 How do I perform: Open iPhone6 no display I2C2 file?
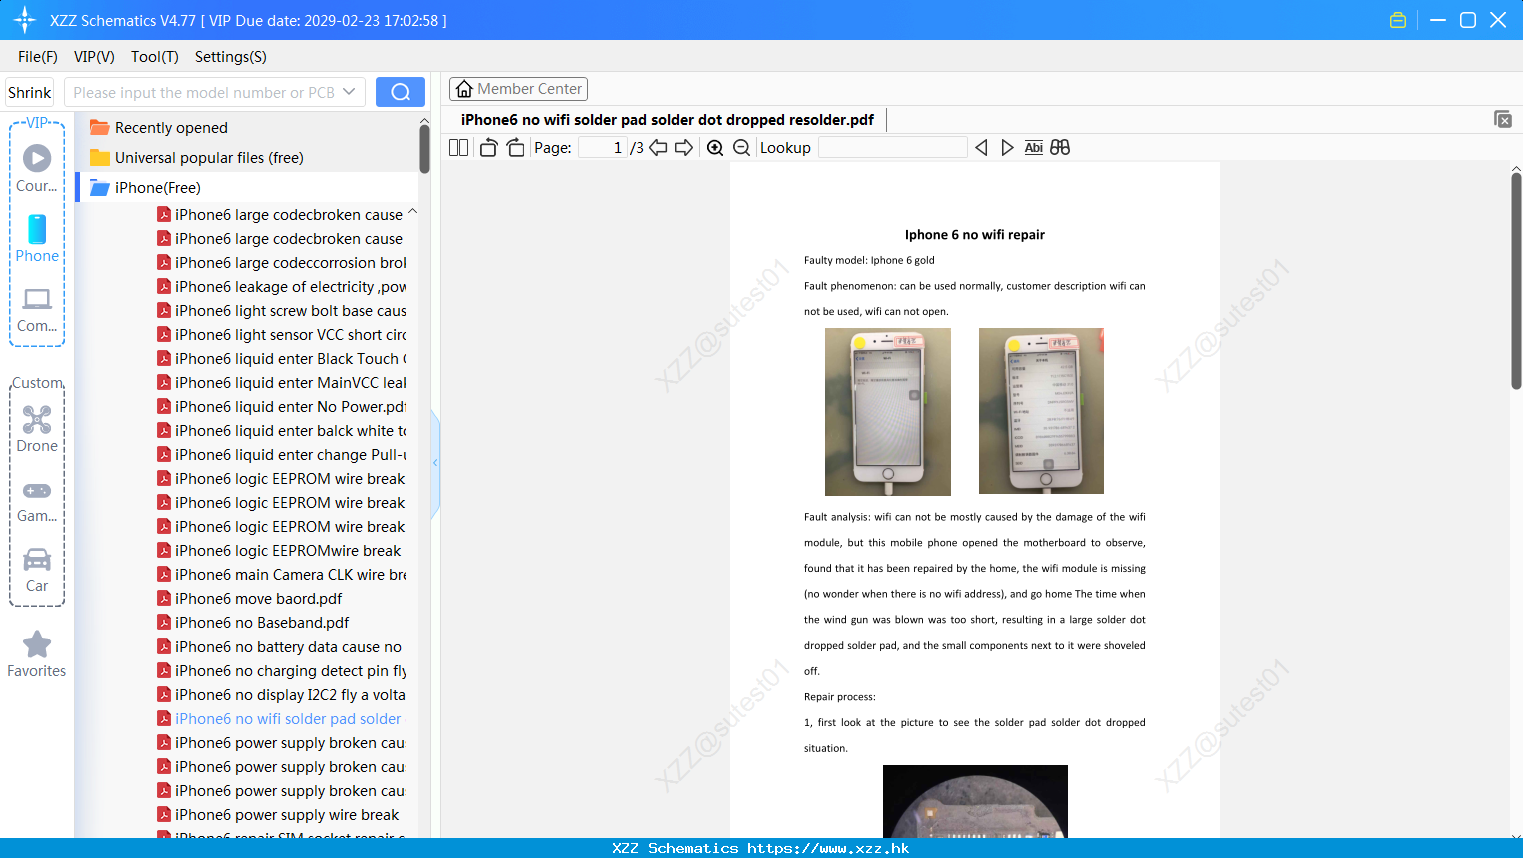click(282, 695)
